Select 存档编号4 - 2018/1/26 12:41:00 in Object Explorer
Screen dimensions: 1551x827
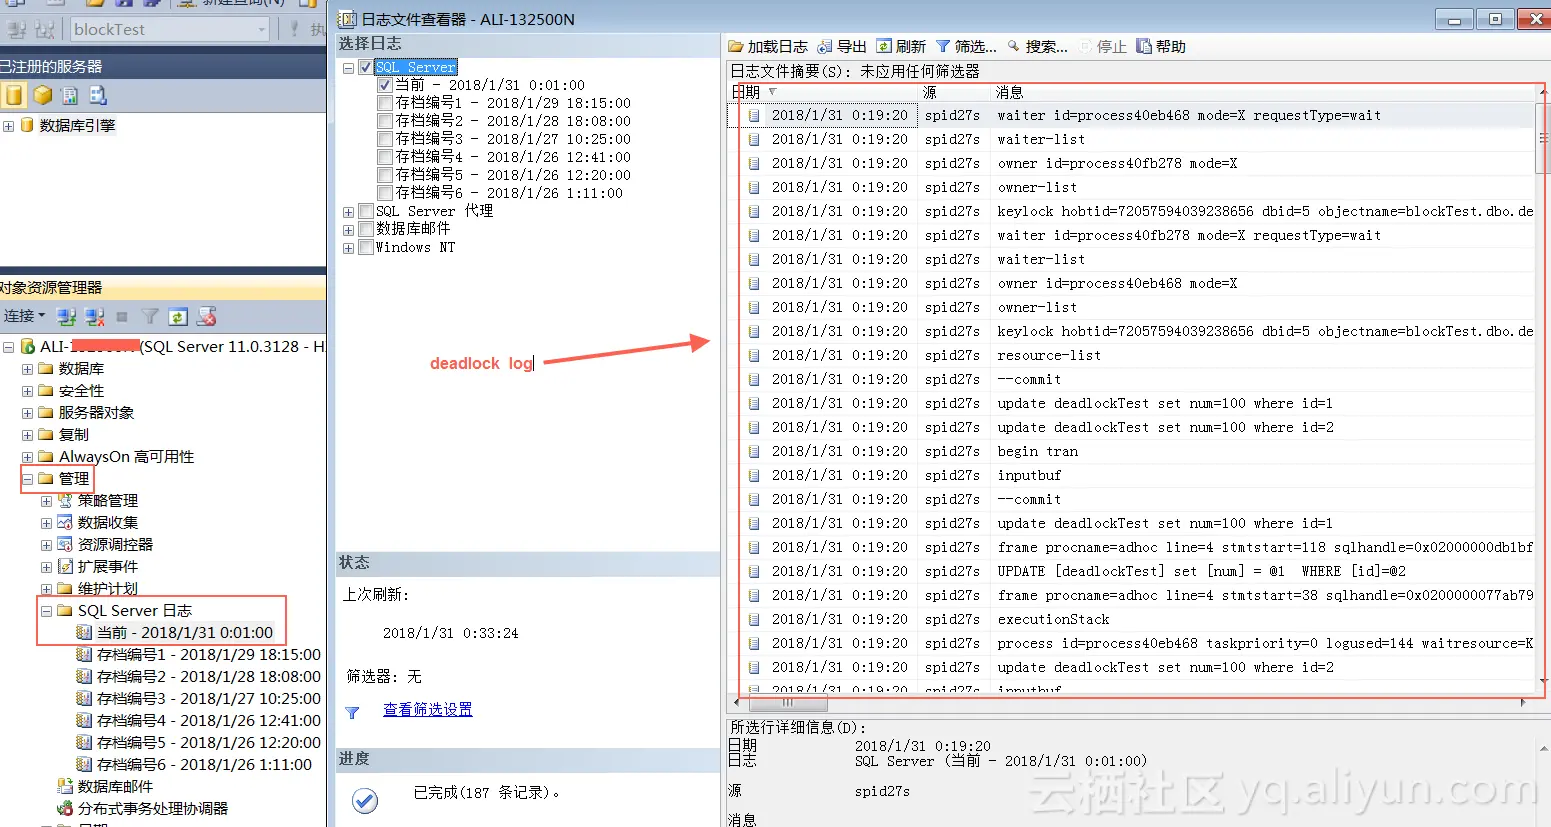pos(208,720)
